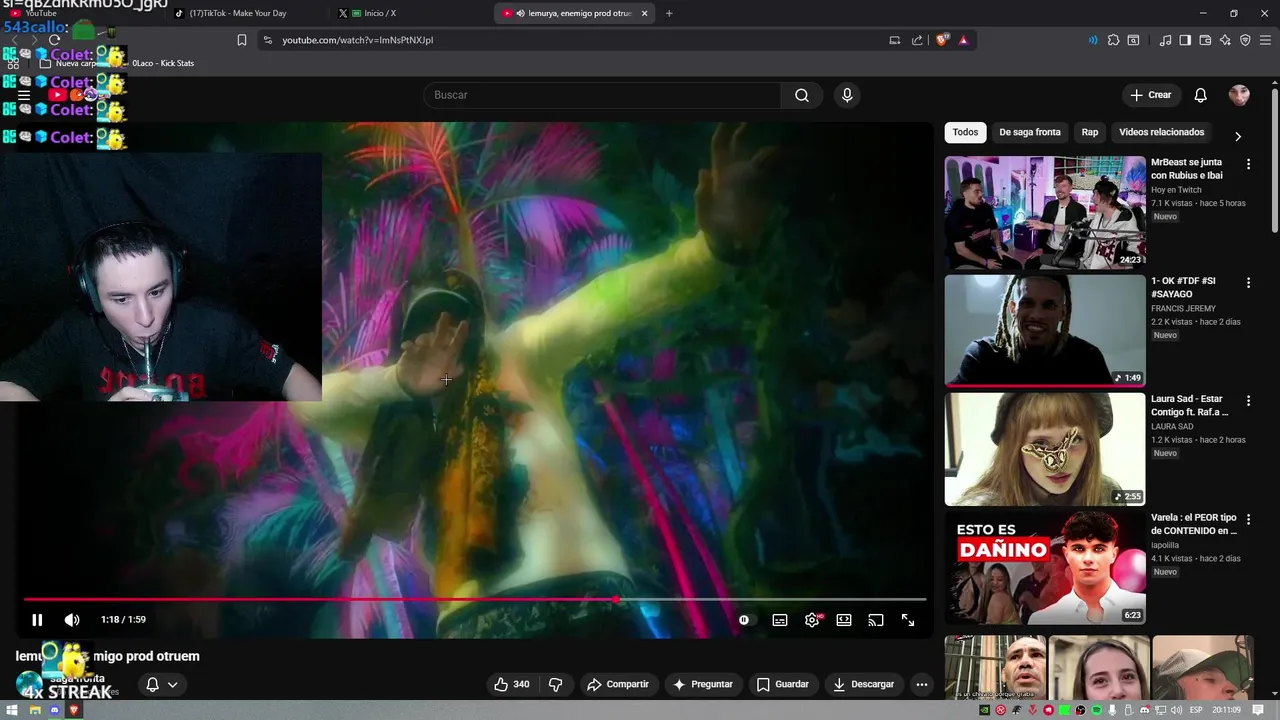Click the share icon in the address bar
The image size is (1280, 720).
(917, 40)
